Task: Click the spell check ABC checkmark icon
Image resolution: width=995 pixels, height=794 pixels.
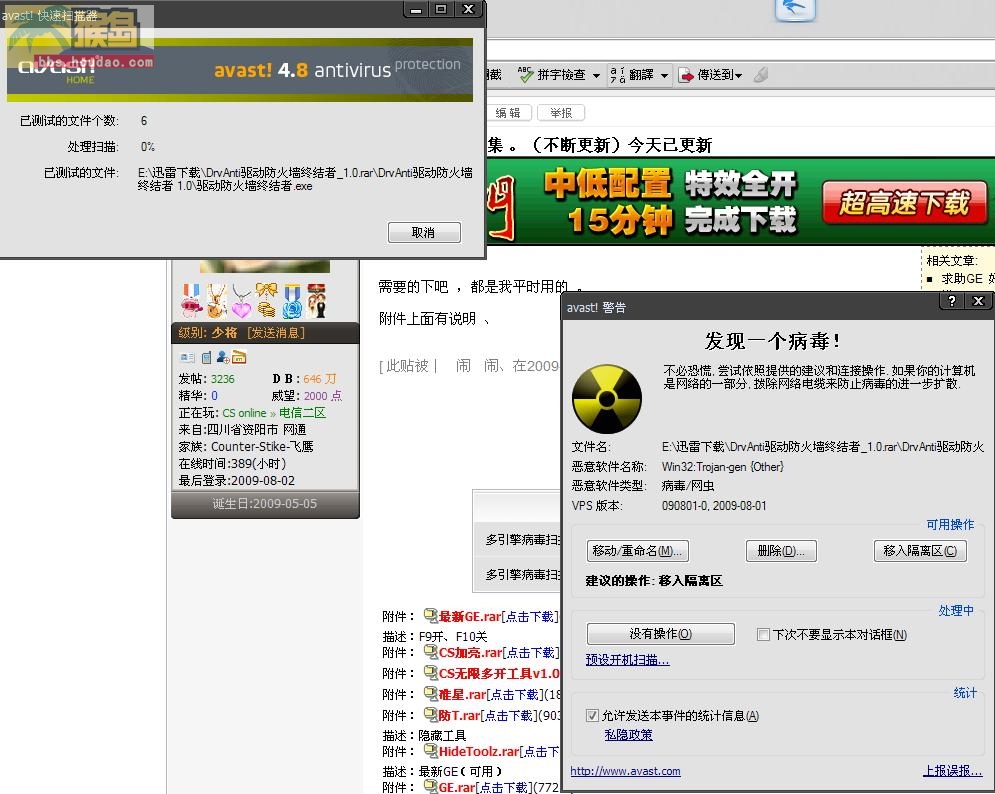Action: (525, 75)
